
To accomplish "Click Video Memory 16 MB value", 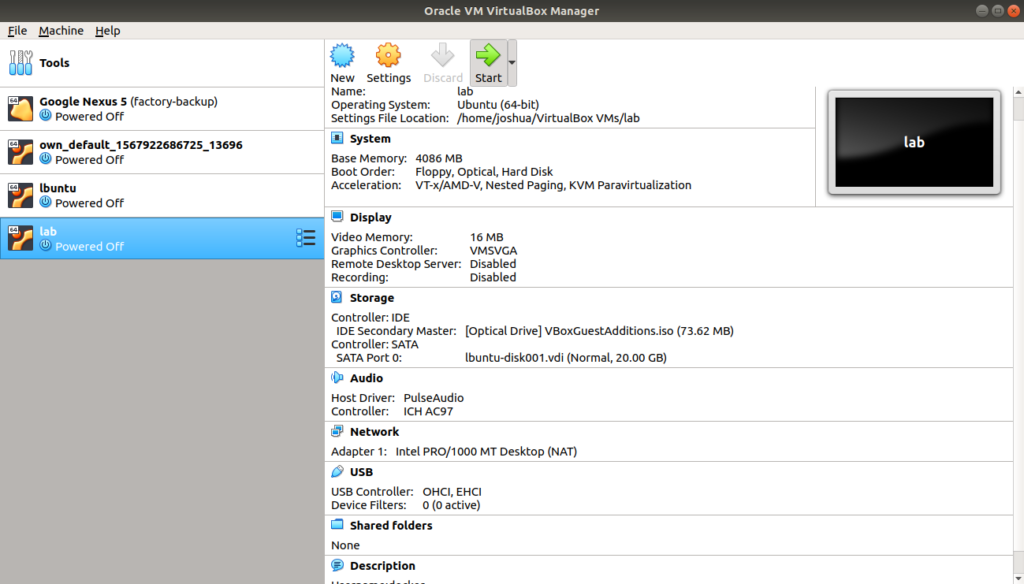I will [487, 238].
